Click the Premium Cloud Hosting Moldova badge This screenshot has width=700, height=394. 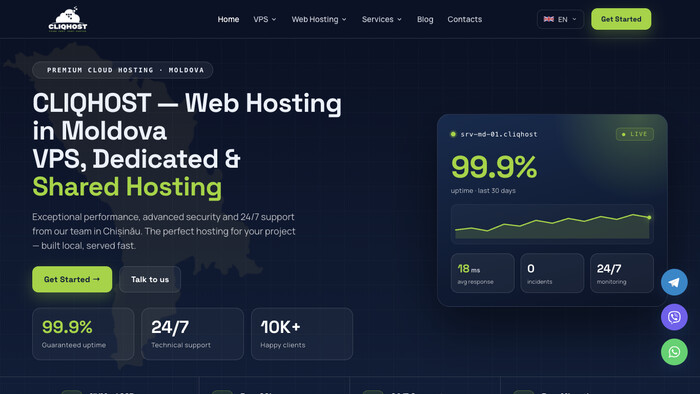pyautogui.click(x=123, y=70)
